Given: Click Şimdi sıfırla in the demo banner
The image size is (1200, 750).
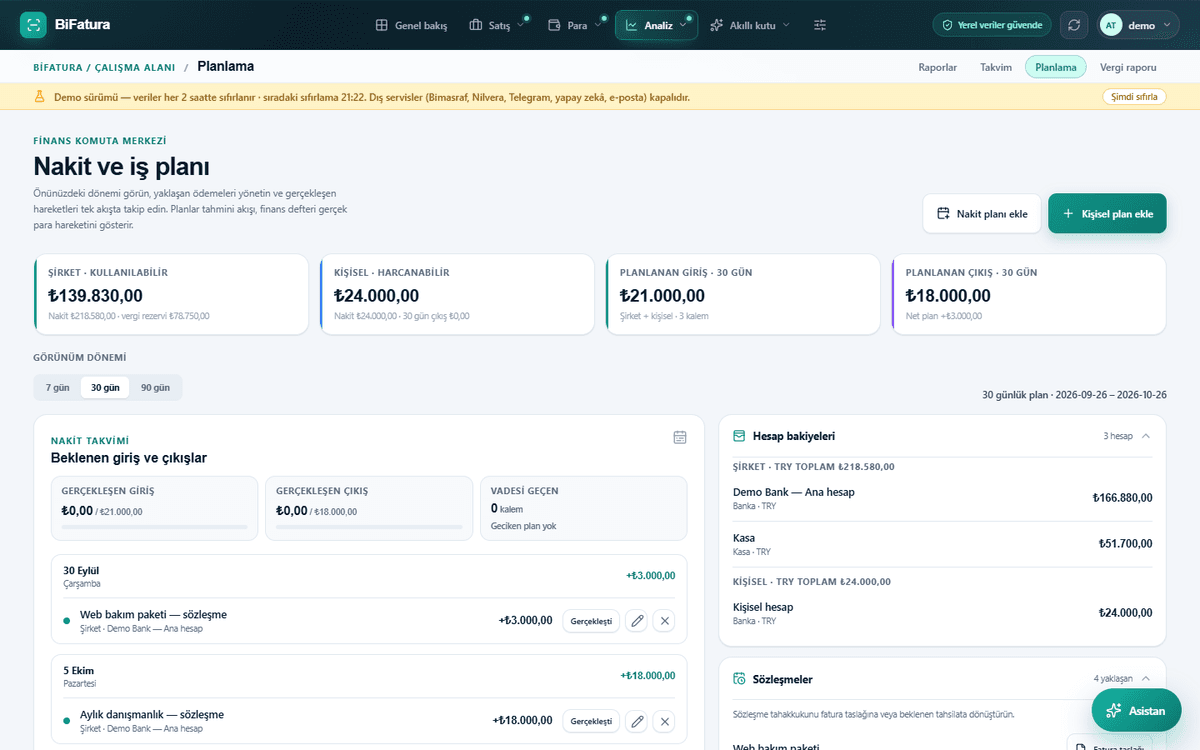Looking at the screenshot, I should coord(1134,97).
